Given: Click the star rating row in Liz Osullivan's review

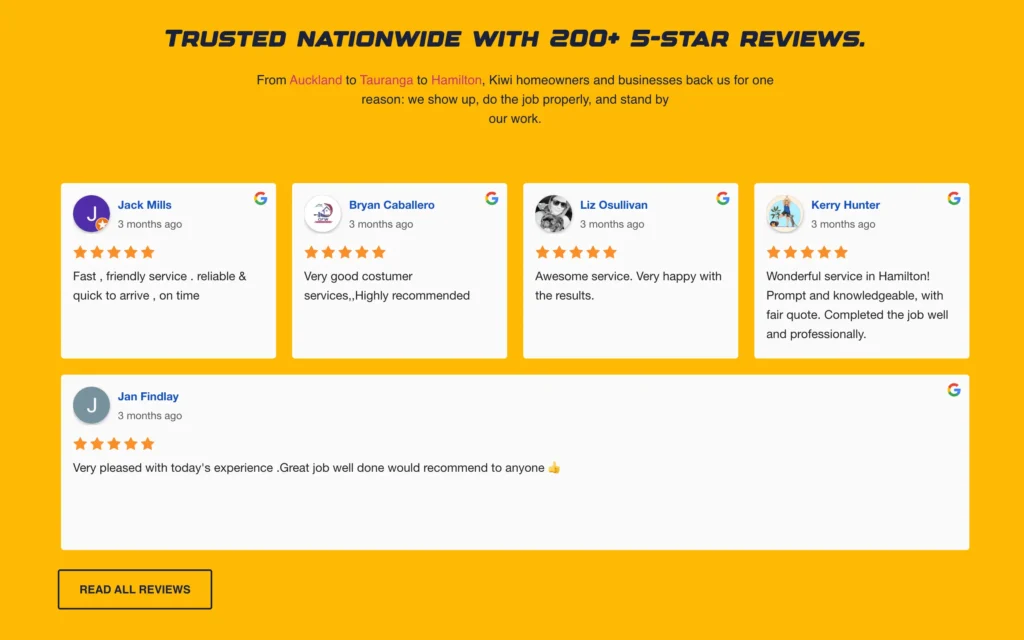Looking at the screenshot, I should pos(575,252).
